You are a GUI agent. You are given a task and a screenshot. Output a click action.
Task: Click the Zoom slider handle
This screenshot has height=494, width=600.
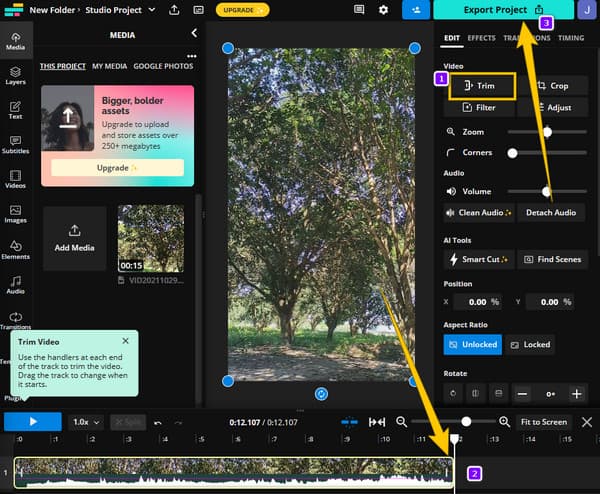pos(548,132)
